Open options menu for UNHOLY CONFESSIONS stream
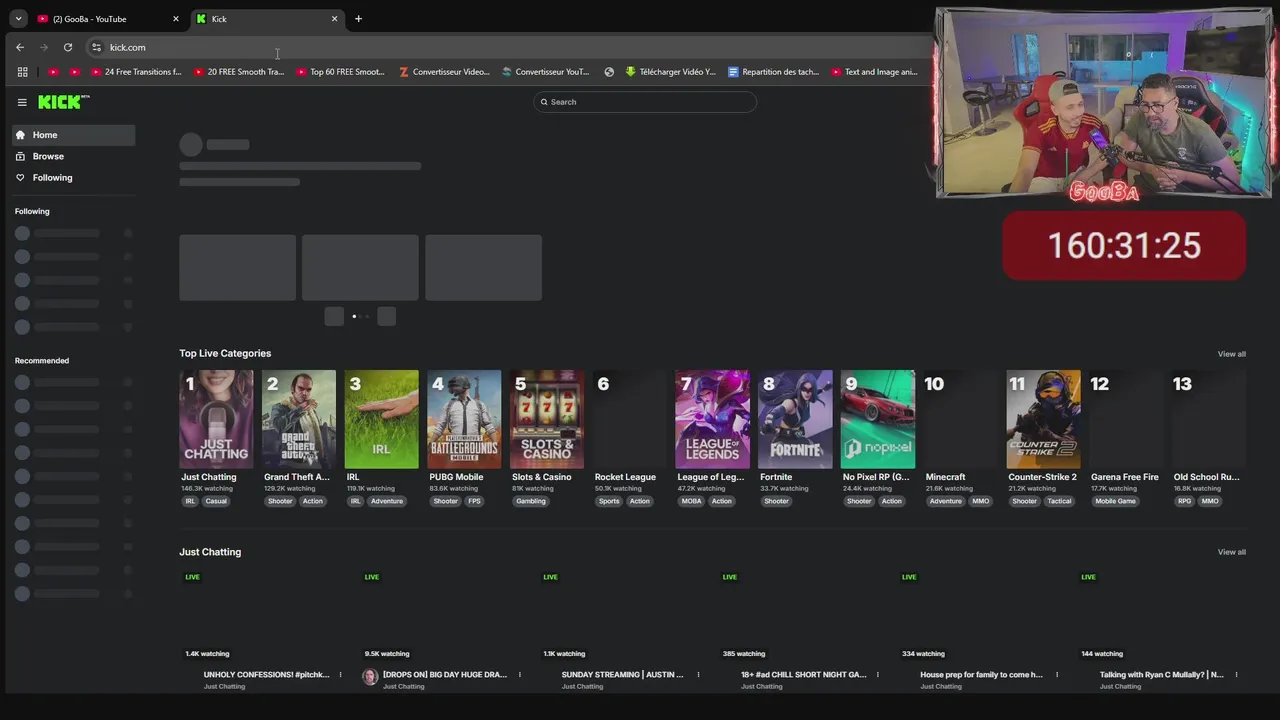This screenshot has height=720, width=1280. point(340,675)
